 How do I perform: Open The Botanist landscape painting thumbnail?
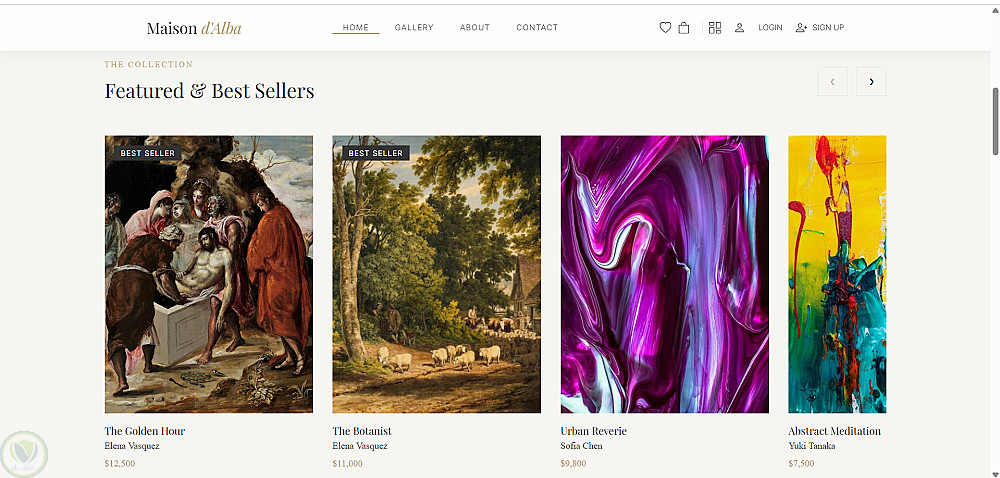pyautogui.click(x=436, y=274)
